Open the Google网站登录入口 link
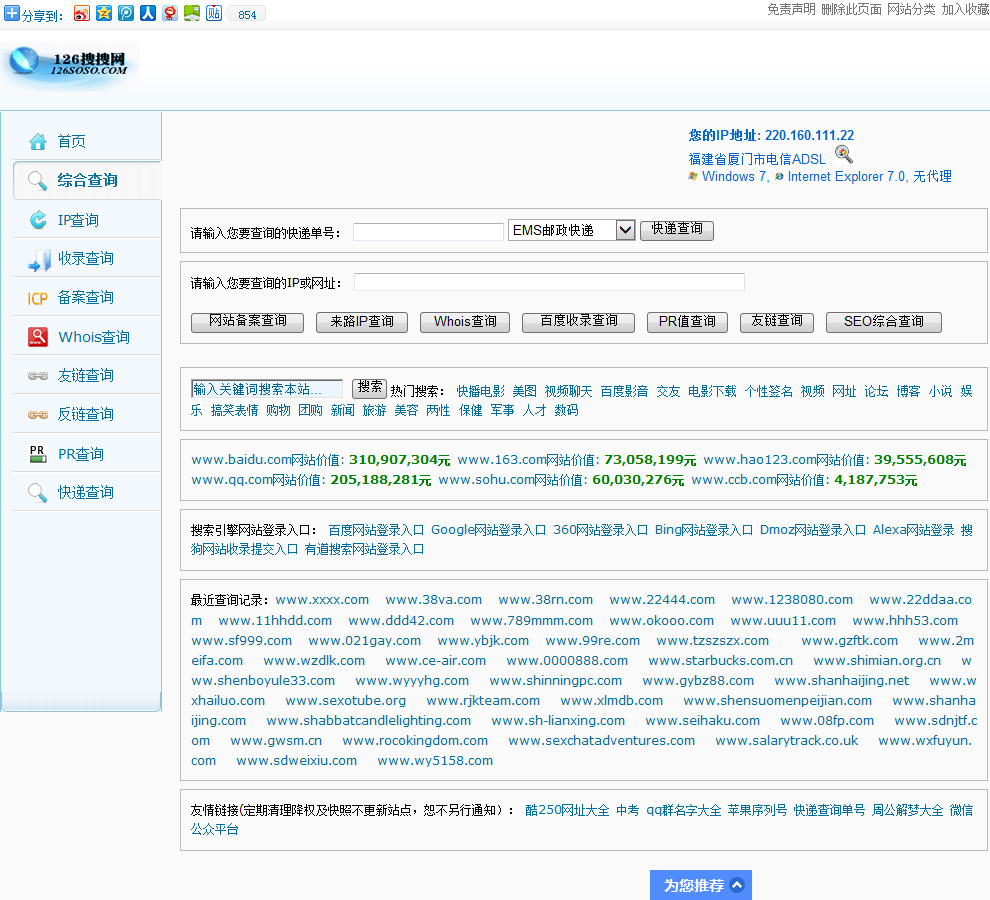The width and height of the screenshot is (990, 900). (x=489, y=530)
